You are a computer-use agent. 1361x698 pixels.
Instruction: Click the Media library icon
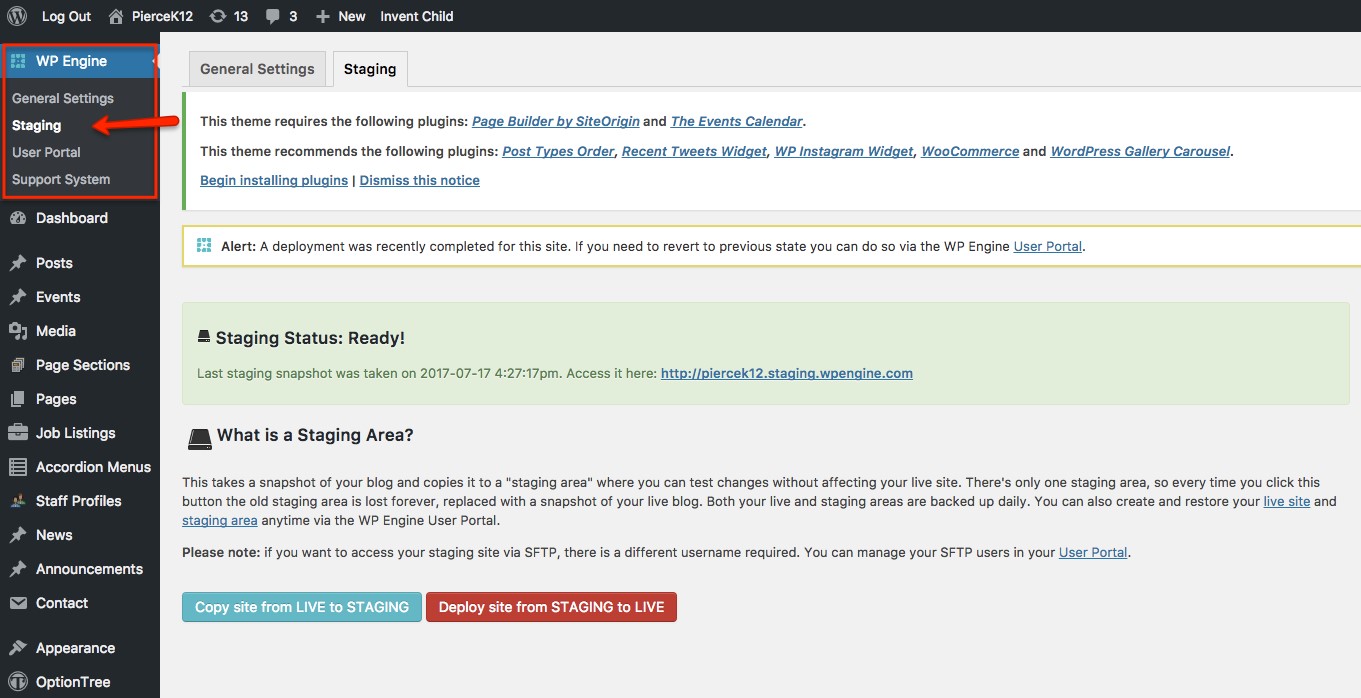pyautogui.click(x=18, y=331)
